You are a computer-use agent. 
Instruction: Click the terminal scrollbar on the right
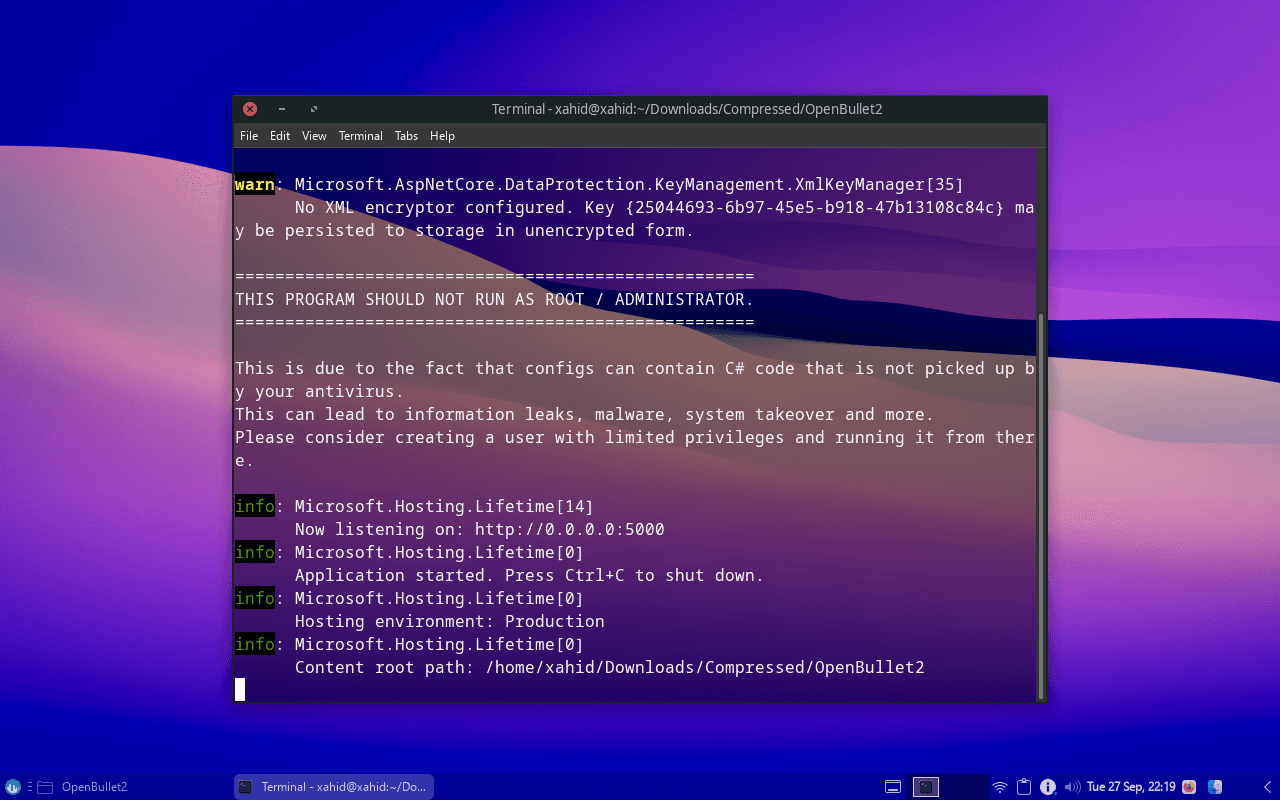(1041, 500)
